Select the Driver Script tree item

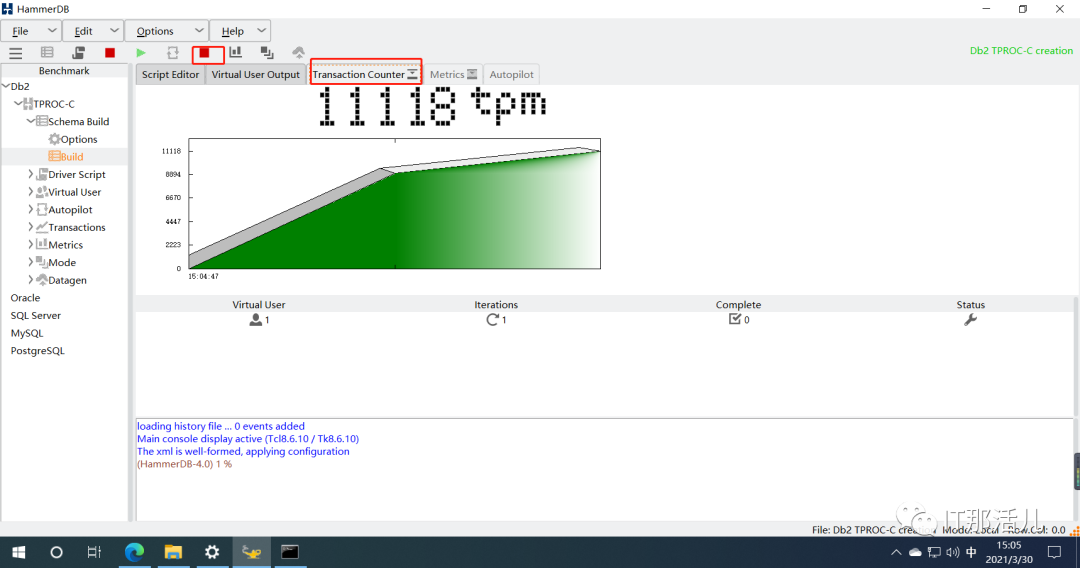click(x=70, y=174)
